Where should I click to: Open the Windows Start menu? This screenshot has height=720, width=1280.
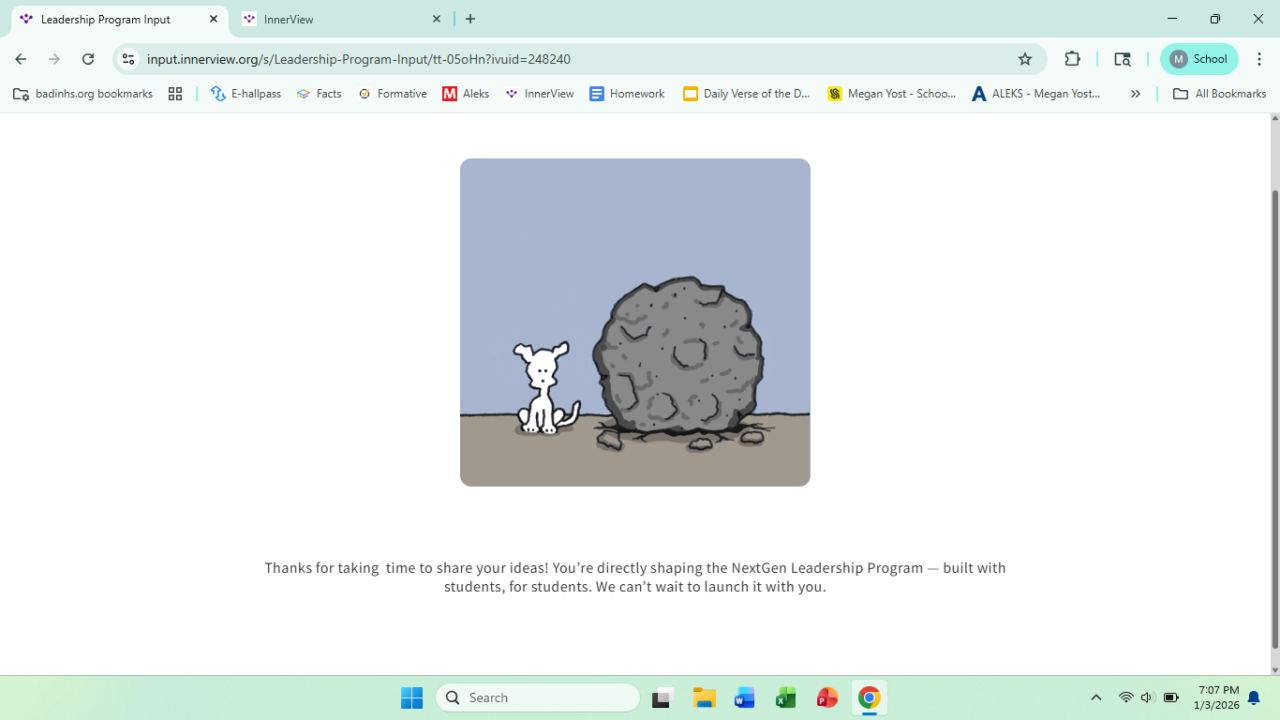pos(411,698)
